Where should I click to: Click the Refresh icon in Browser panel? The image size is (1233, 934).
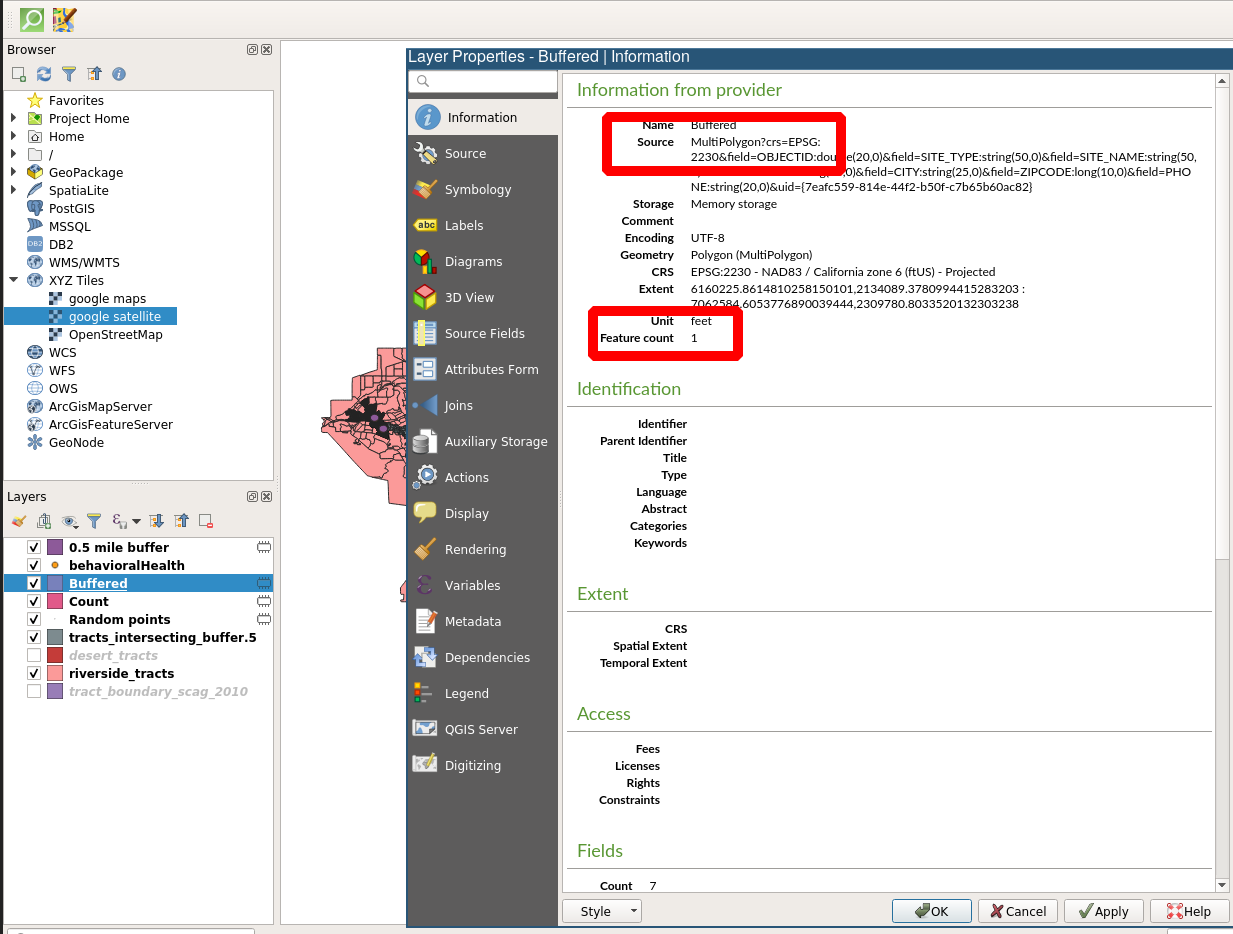[x=44, y=74]
